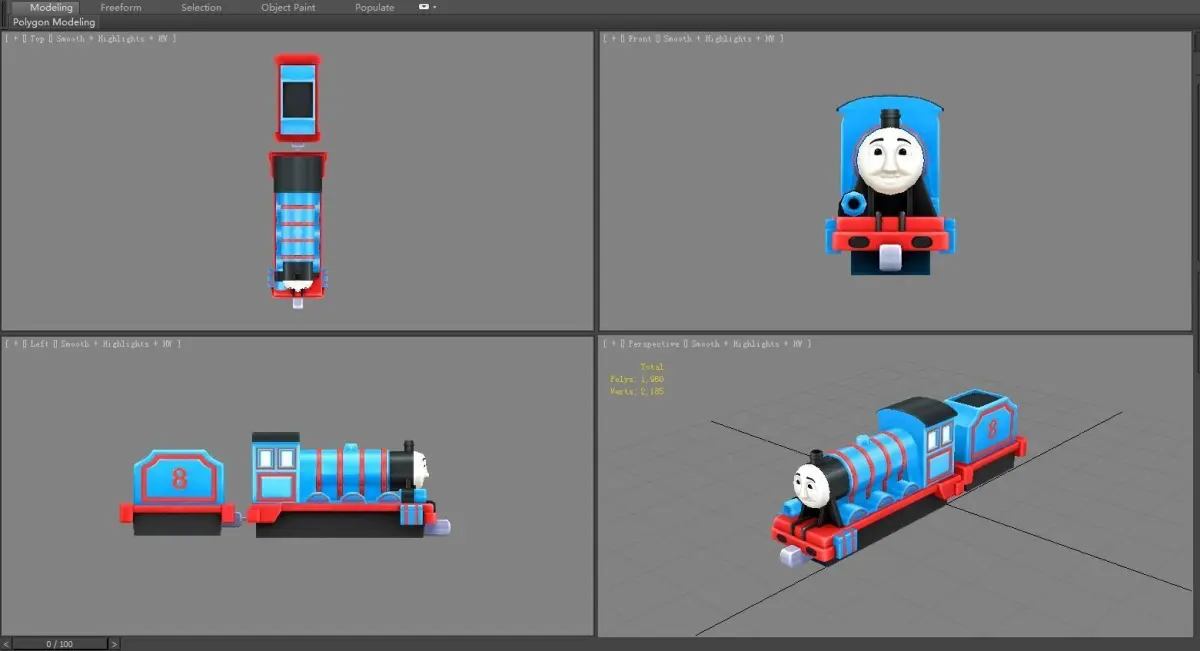The width and height of the screenshot is (1200, 651).
Task: Select the train face in Front viewport
Action: (x=889, y=162)
